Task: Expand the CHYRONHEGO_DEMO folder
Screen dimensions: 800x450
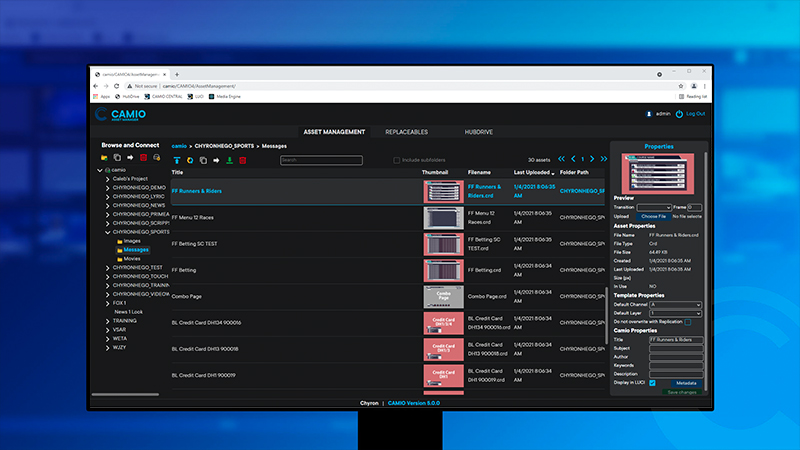Action: 108,188
